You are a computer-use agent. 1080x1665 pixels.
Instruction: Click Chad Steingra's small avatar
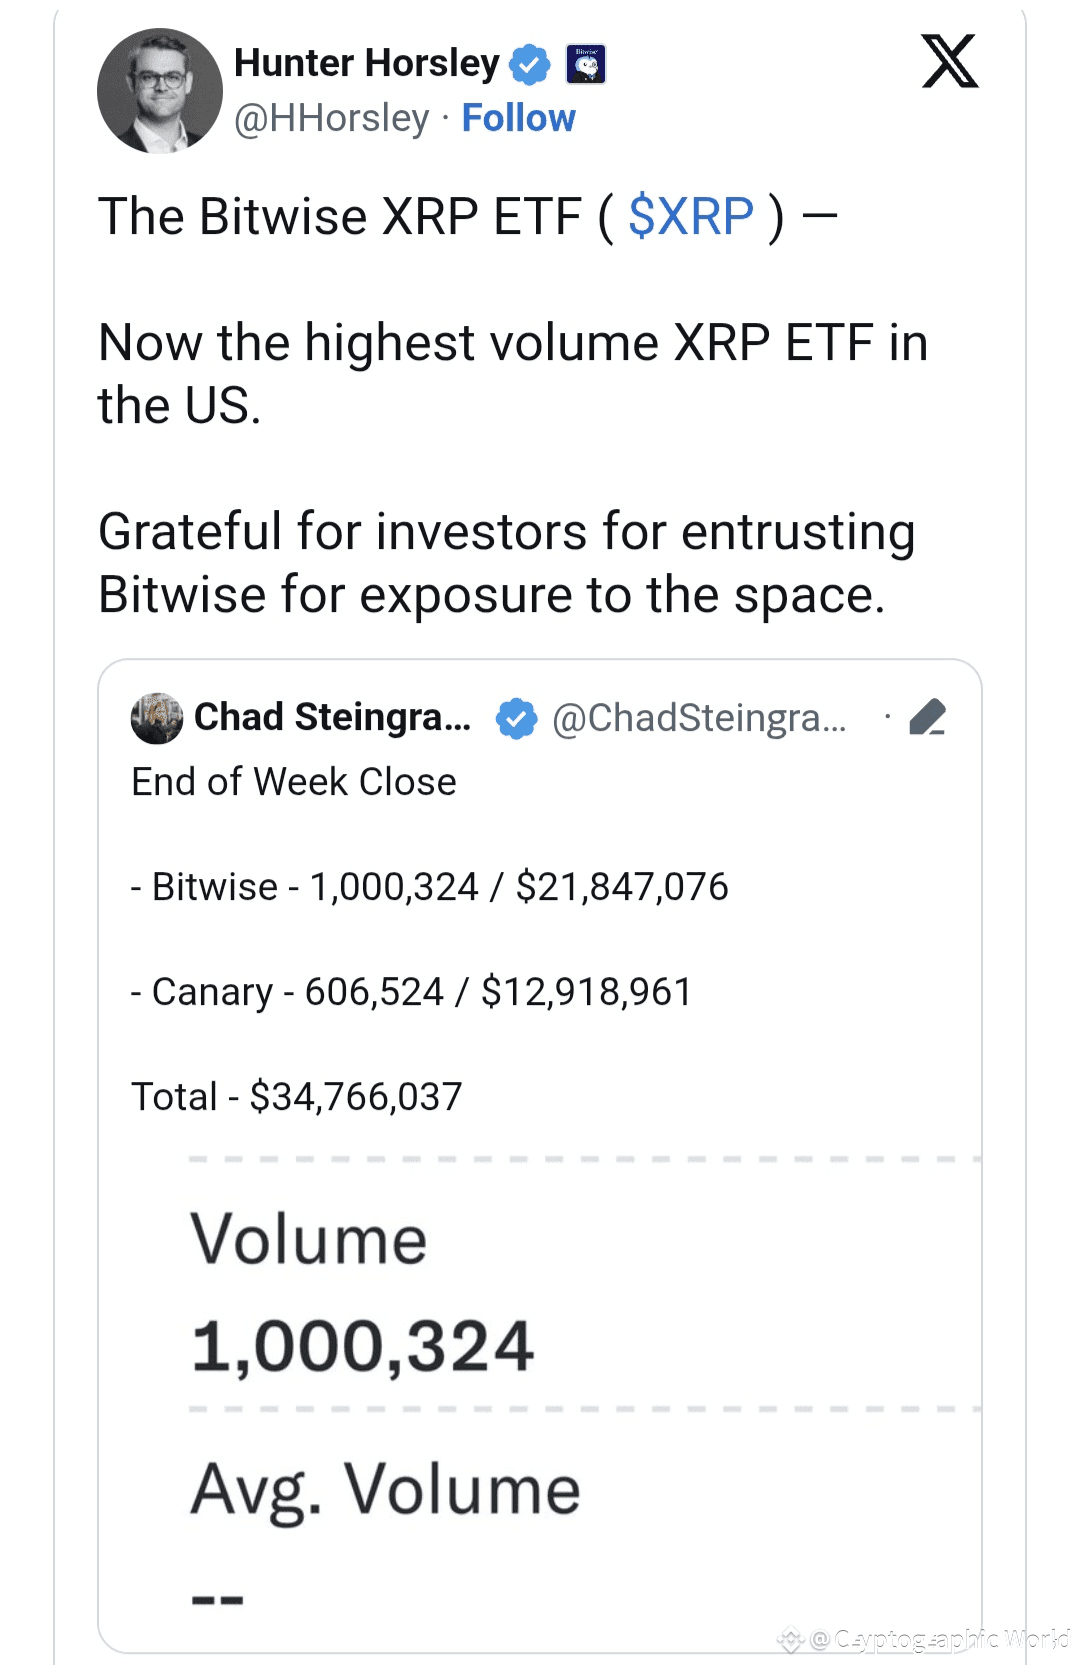[x=157, y=718]
